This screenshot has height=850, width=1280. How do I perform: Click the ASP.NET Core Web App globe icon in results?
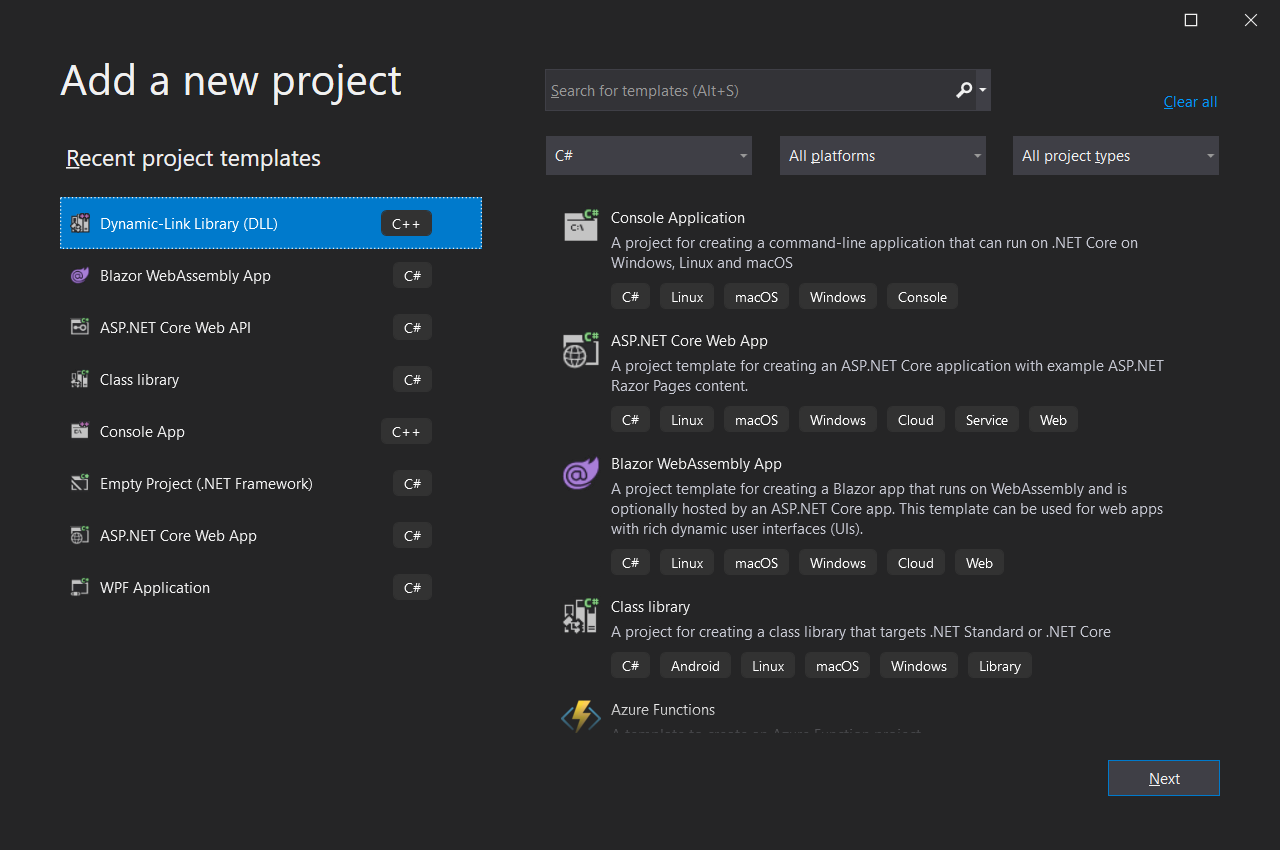tap(581, 349)
